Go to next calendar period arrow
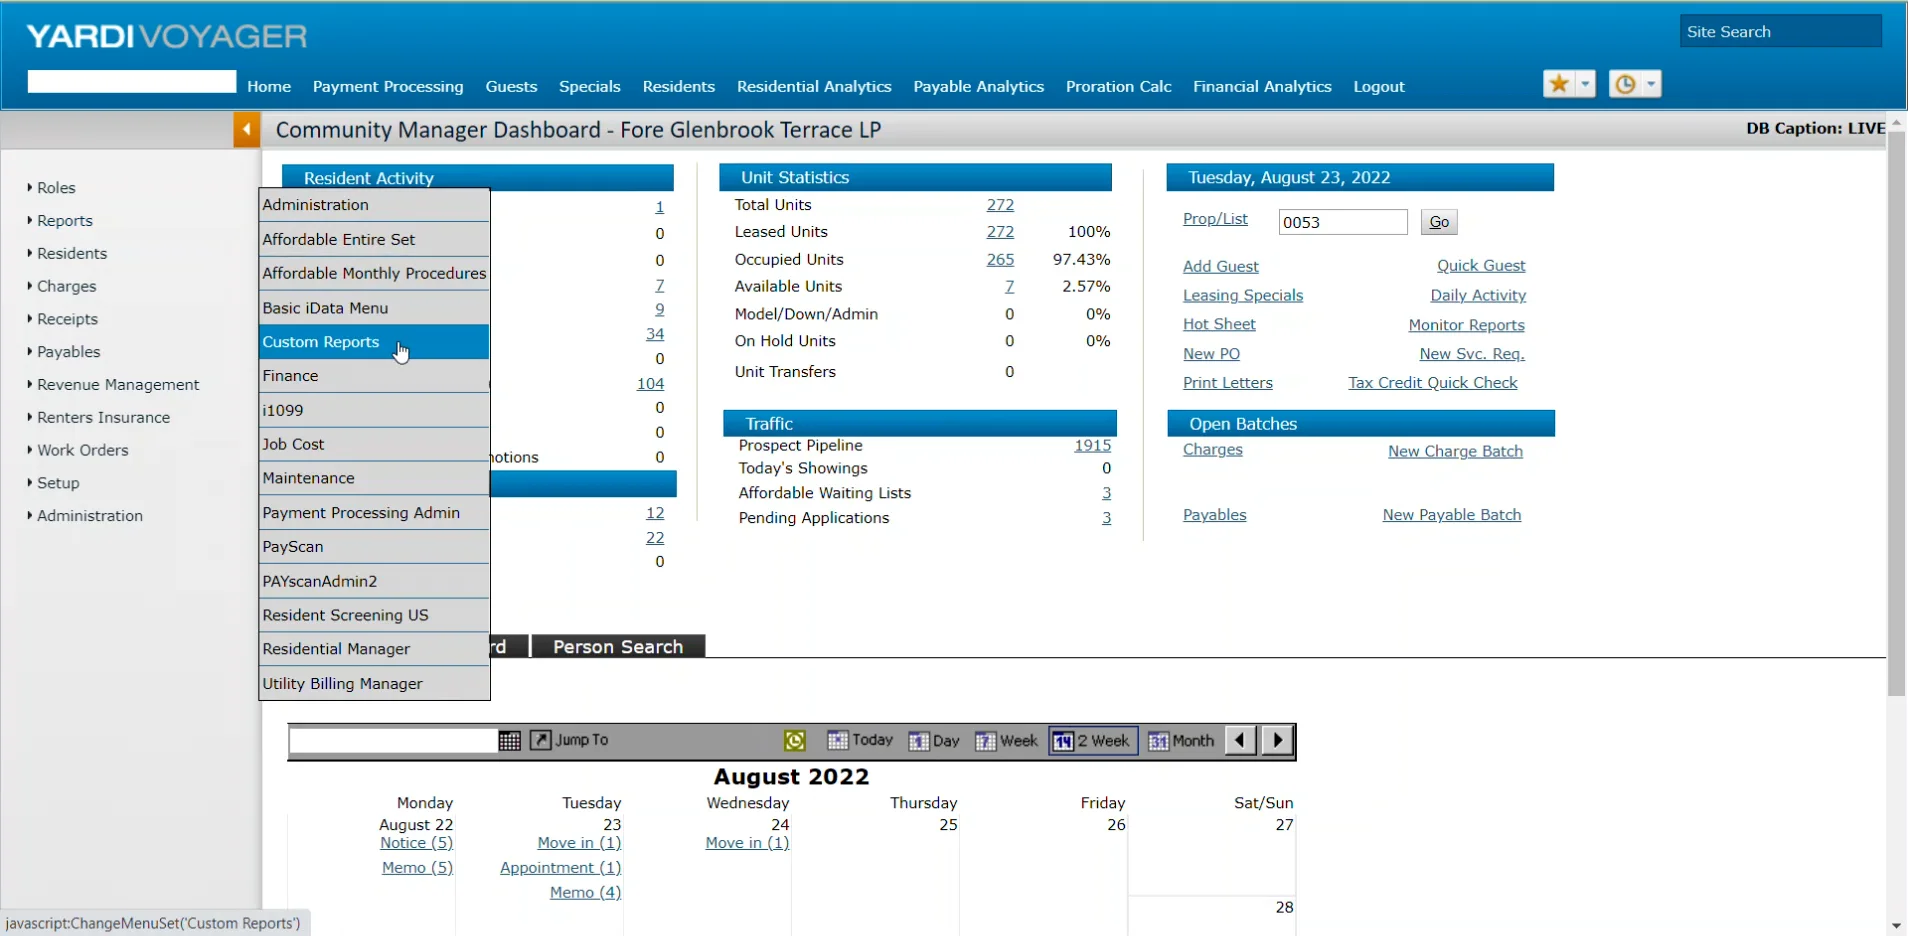Screen dimensions: 1908x936 tap(1277, 740)
